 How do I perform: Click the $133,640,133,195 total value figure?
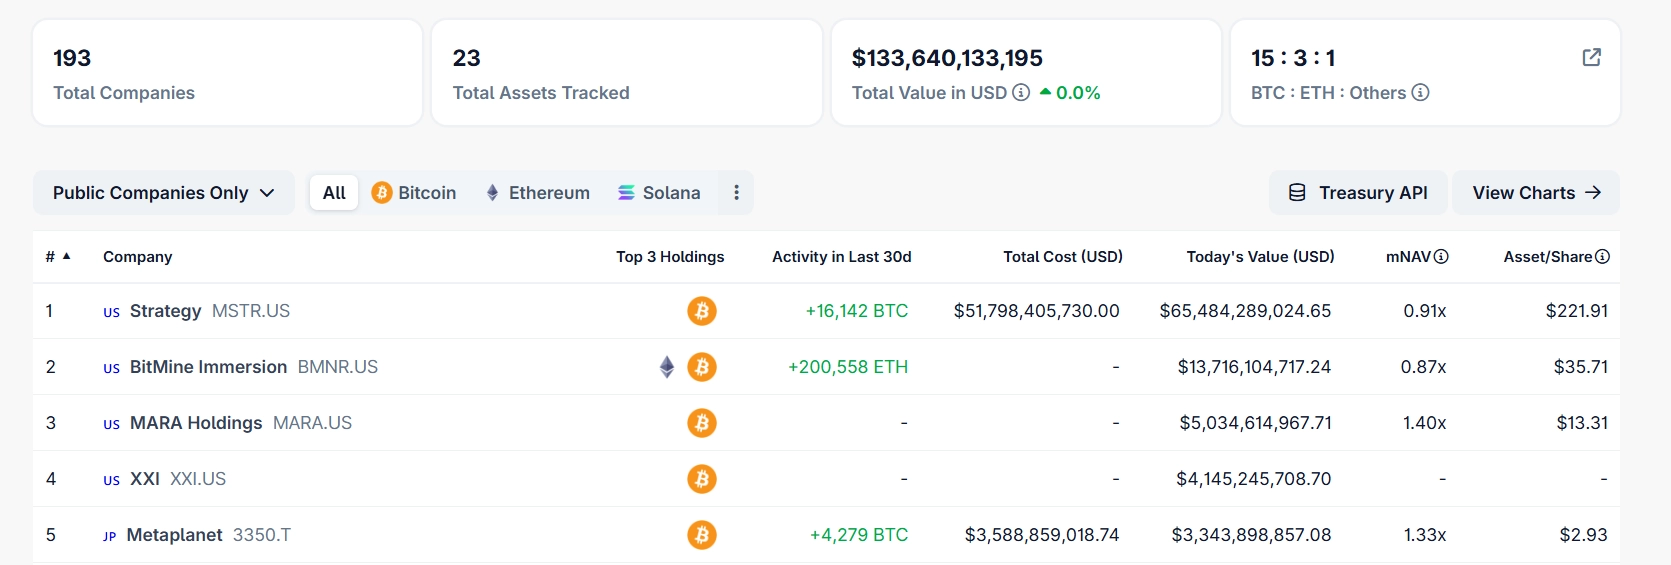pos(947,58)
